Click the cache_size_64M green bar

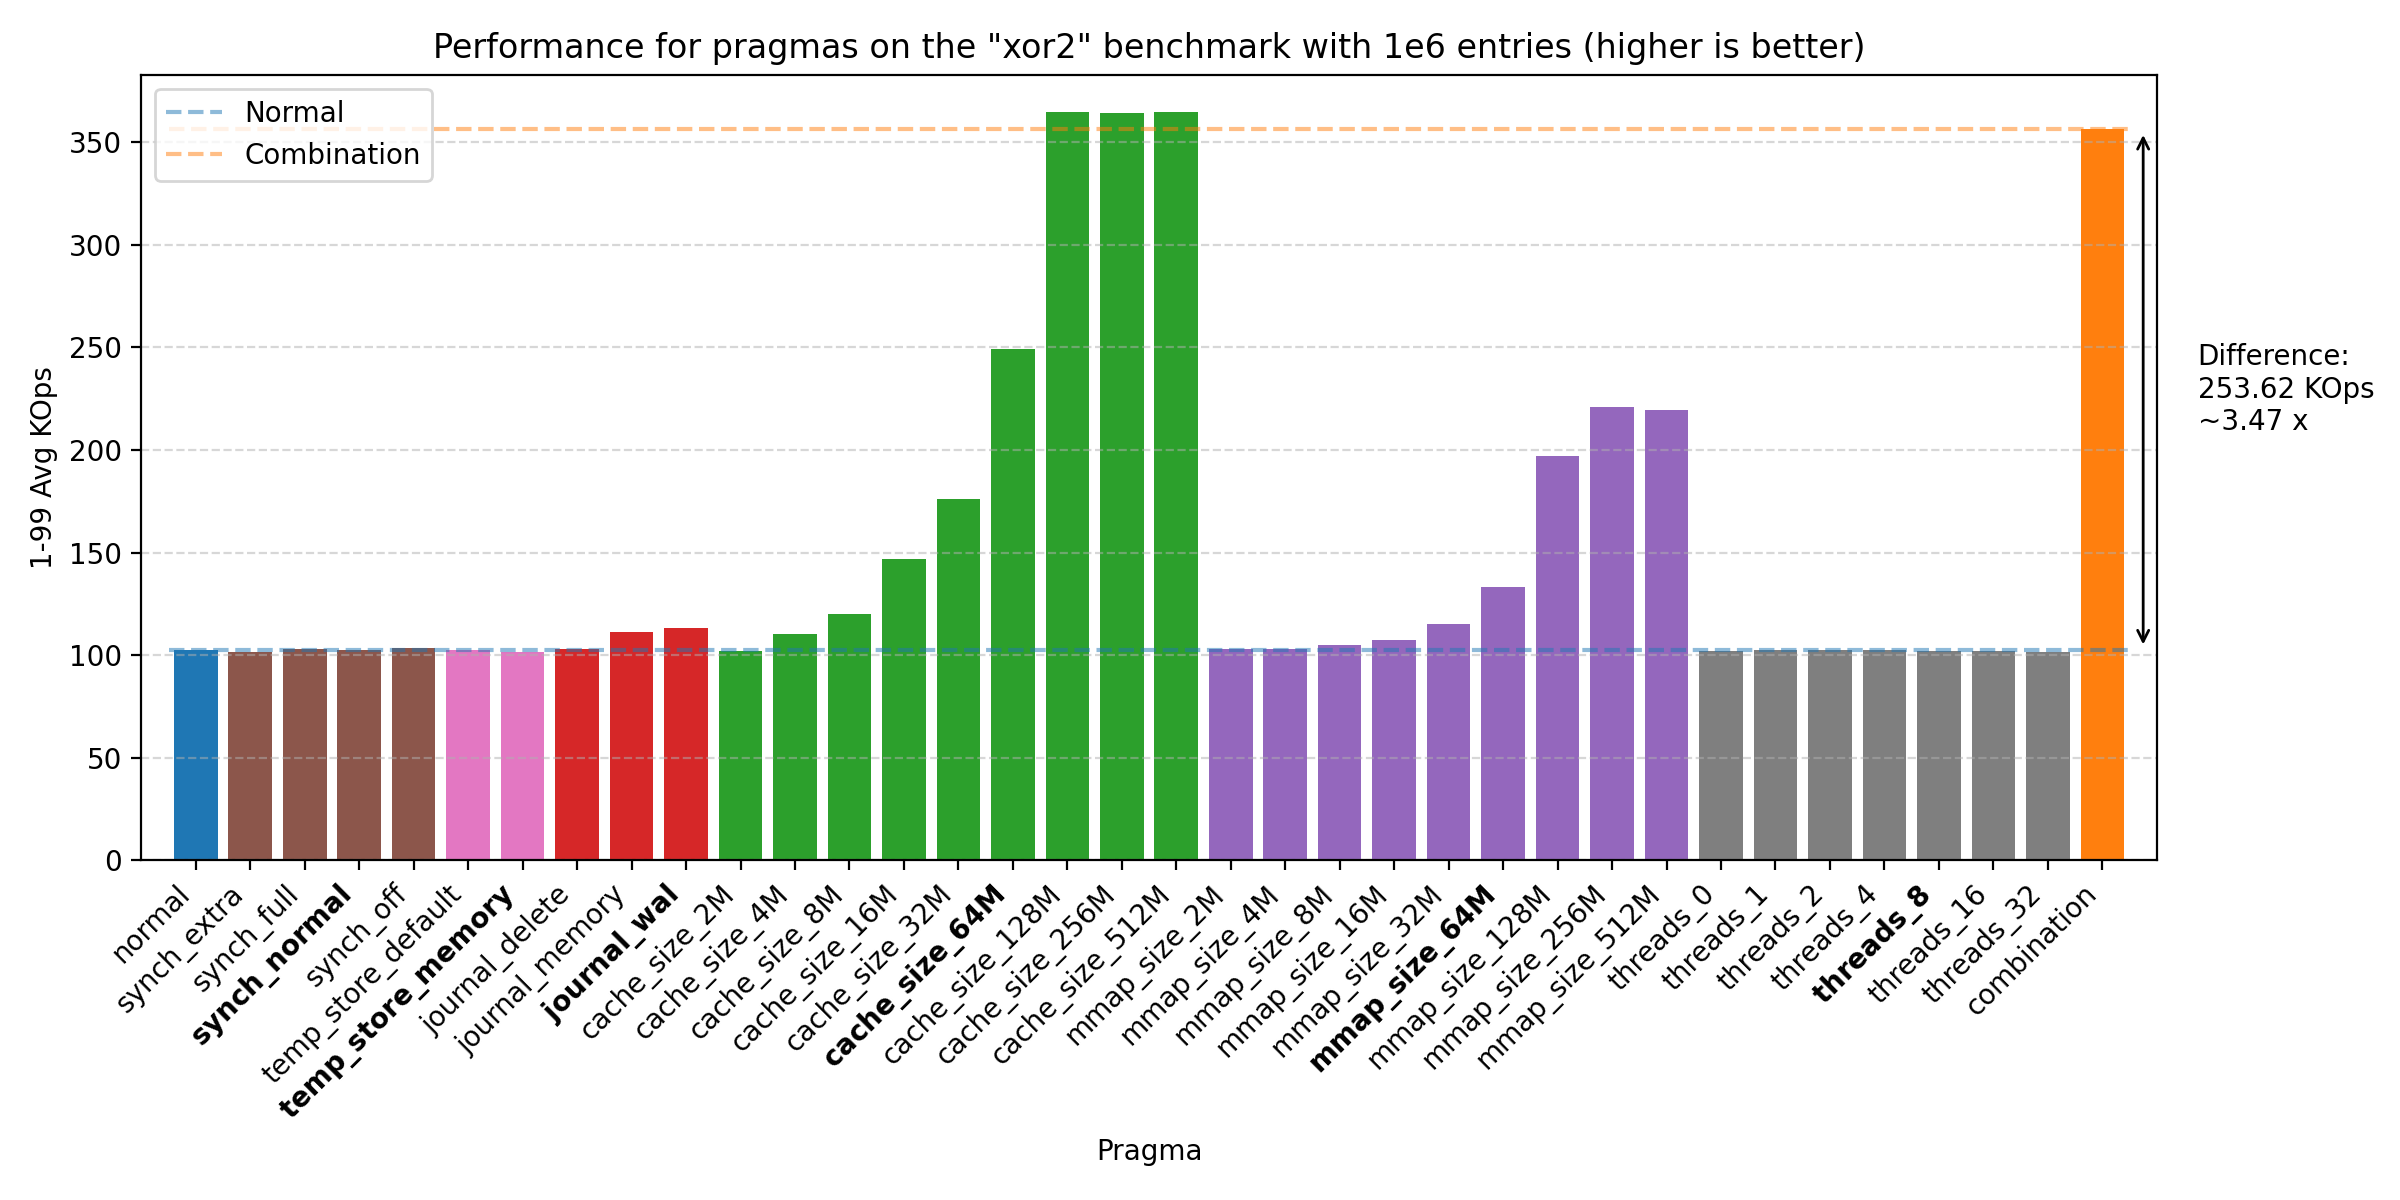[1012, 604]
